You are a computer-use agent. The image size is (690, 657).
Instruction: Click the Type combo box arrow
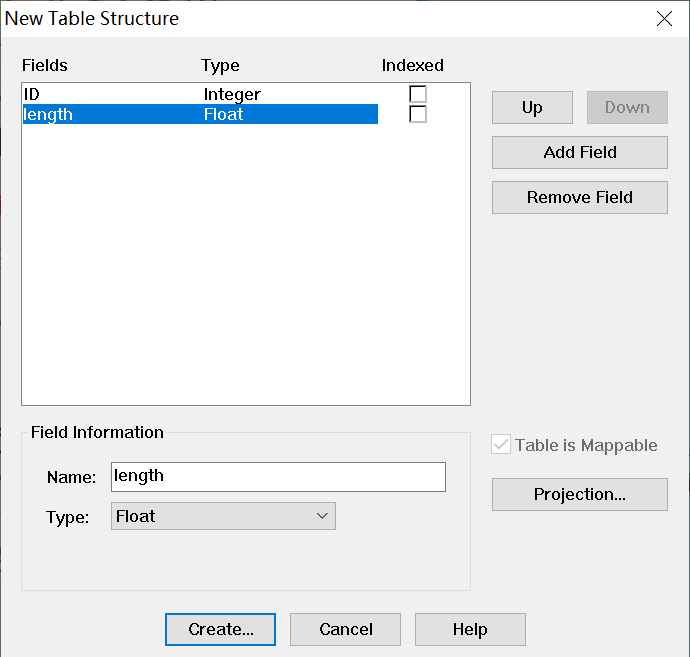[x=322, y=516]
